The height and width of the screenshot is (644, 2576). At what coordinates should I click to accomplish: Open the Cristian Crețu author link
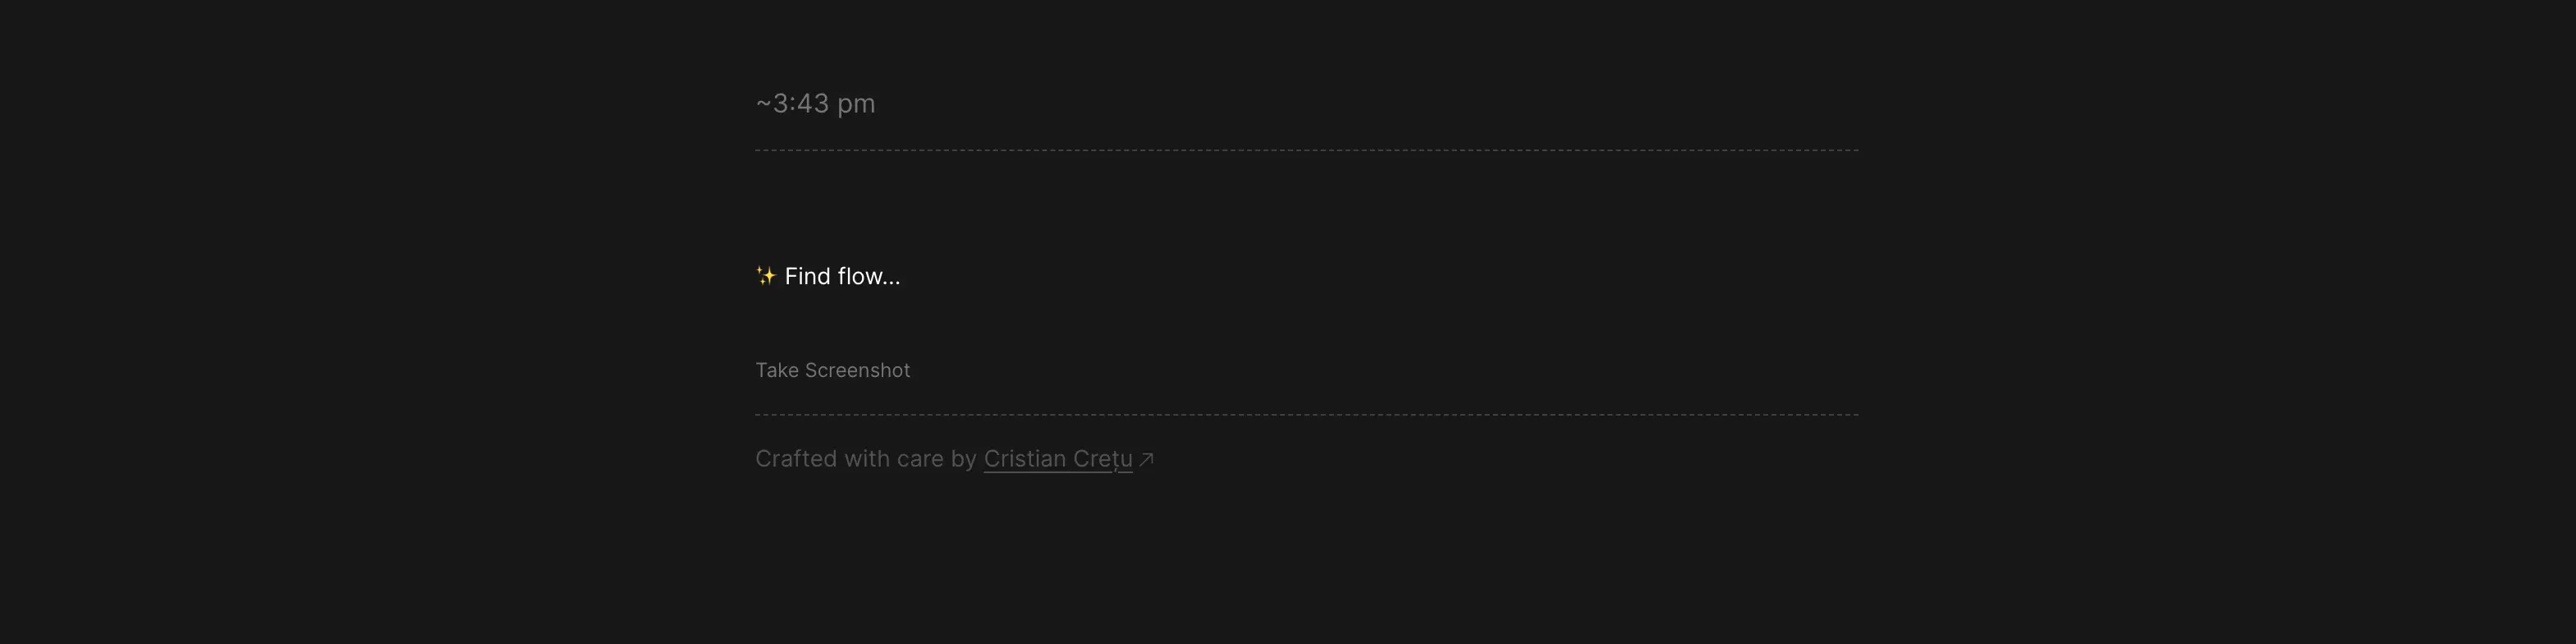tap(1057, 459)
